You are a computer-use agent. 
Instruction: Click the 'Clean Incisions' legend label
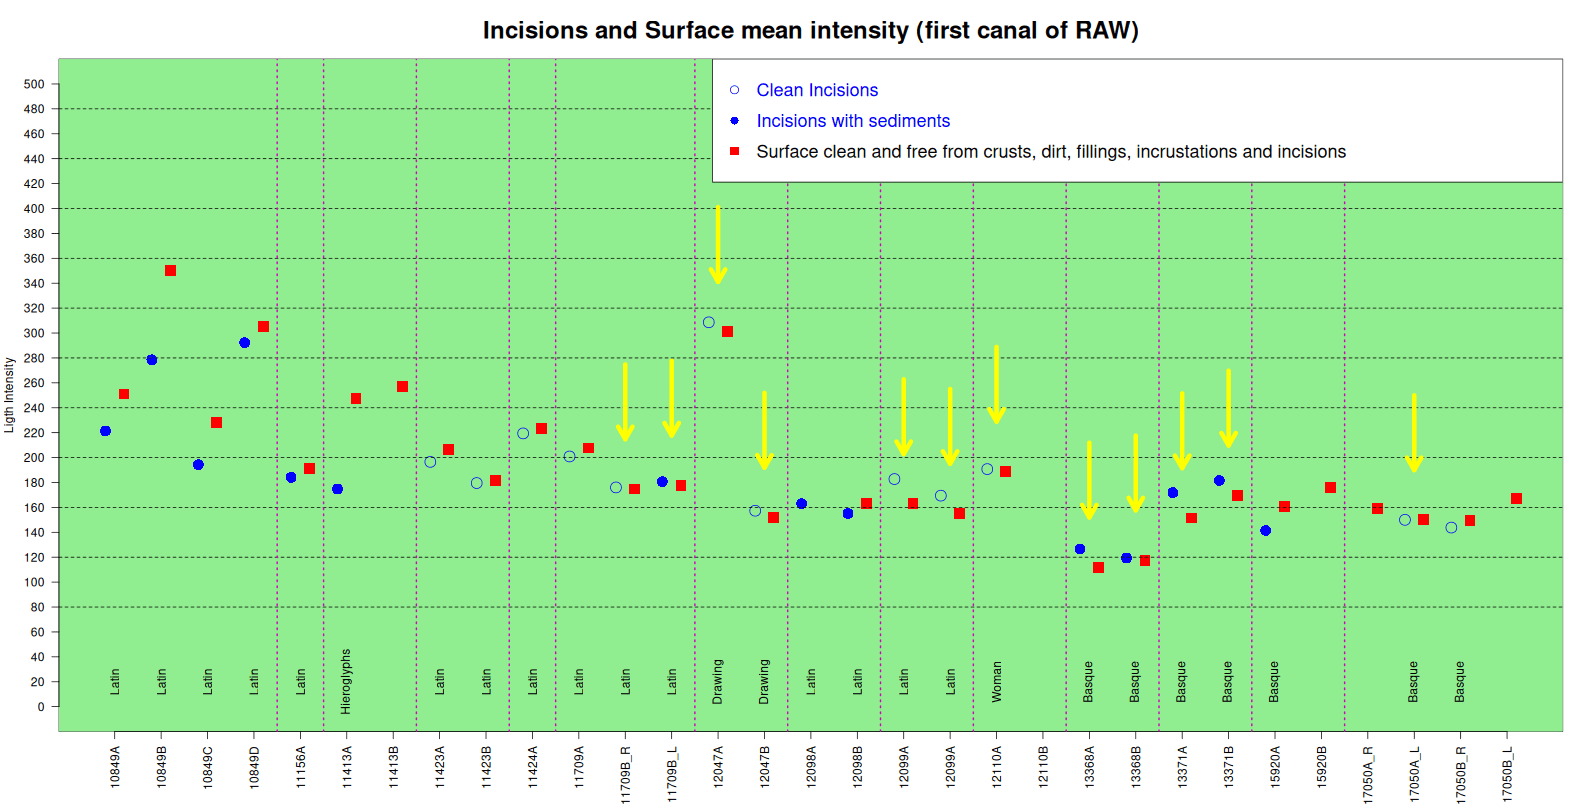click(817, 90)
